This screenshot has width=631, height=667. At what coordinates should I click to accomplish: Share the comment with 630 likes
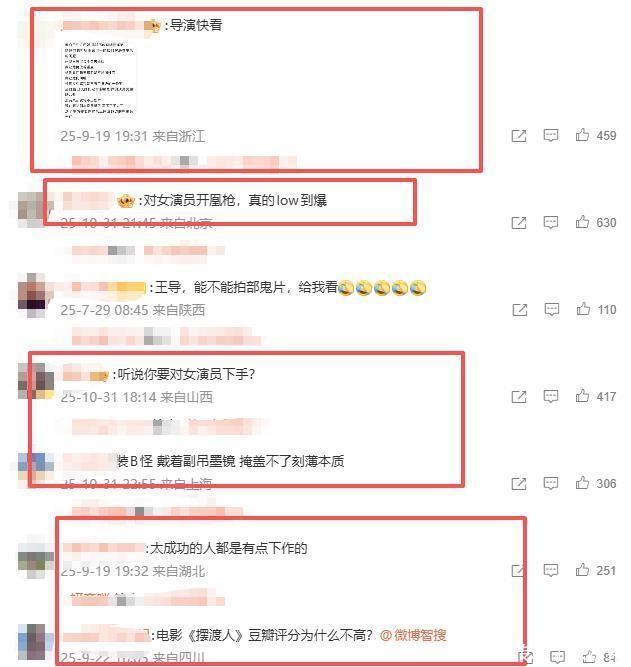519,222
